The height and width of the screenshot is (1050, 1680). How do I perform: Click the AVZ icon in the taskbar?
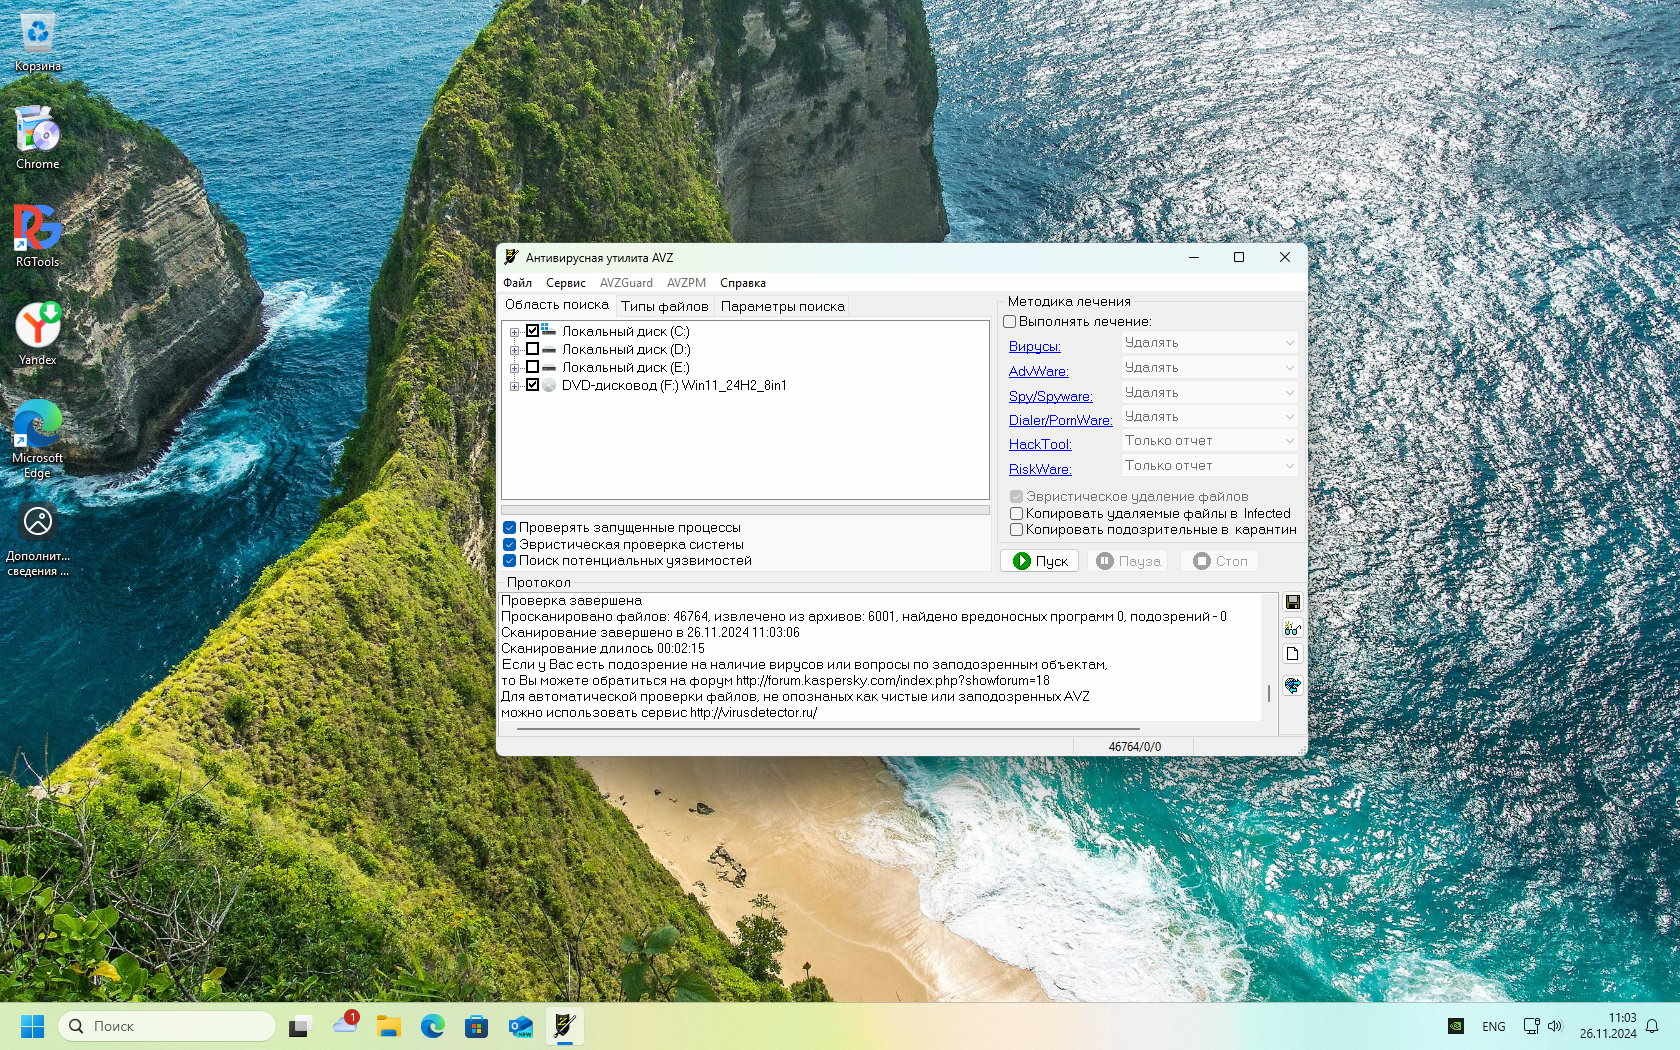point(564,1026)
